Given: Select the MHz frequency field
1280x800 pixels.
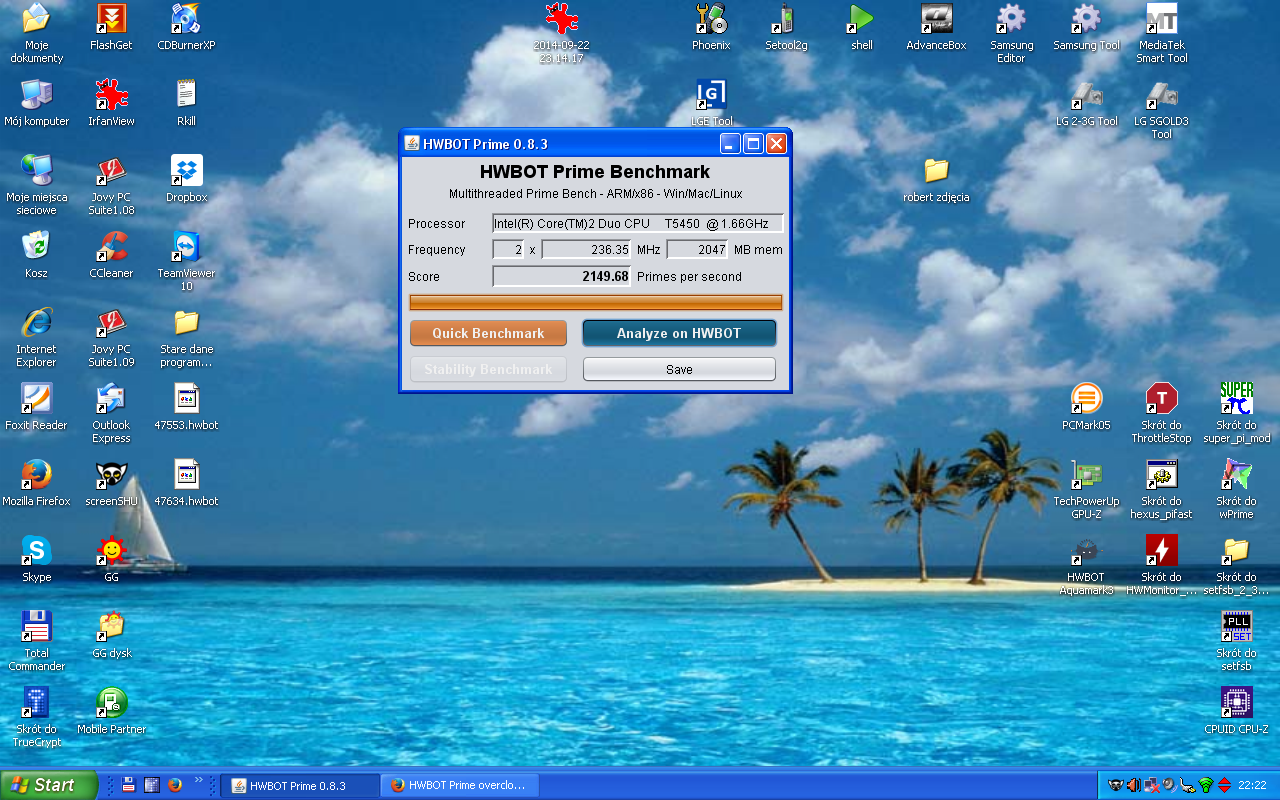Looking at the screenshot, I should (587, 250).
